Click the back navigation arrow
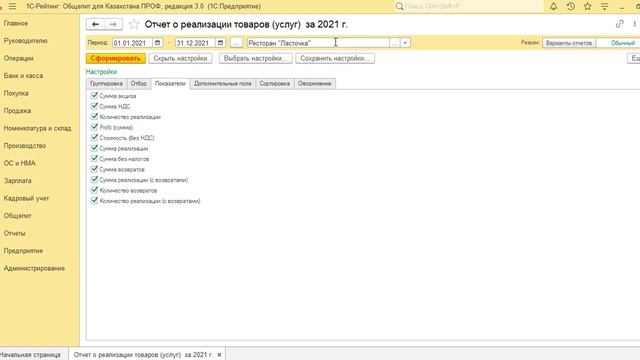The image size is (640, 360). (x=95, y=24)
